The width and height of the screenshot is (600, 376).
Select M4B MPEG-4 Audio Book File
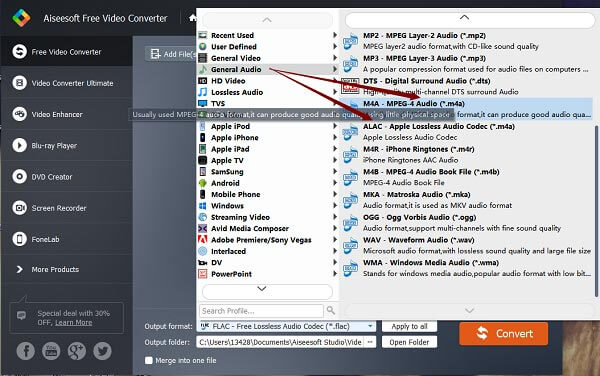point(466,177)
